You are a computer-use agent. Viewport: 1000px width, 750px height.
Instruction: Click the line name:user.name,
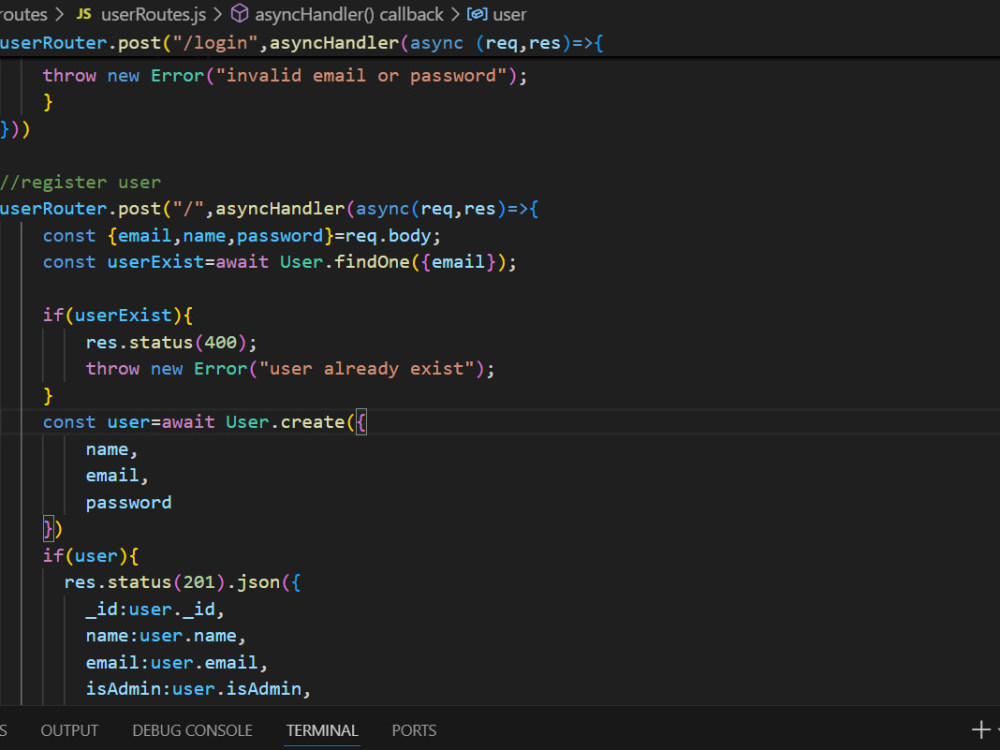[166, 636]
